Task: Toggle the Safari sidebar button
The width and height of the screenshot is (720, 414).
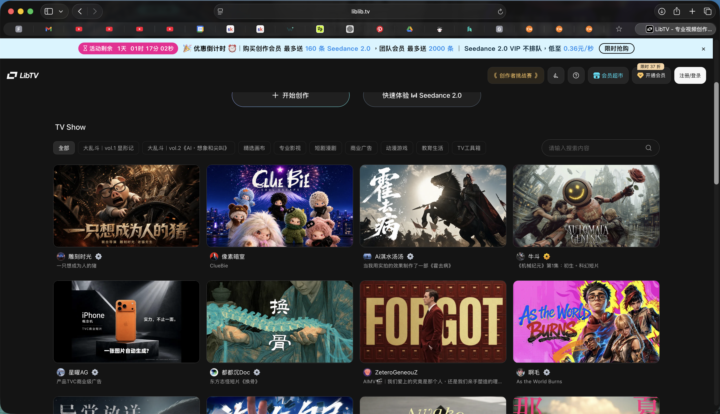Action: (x=49, y=11)
